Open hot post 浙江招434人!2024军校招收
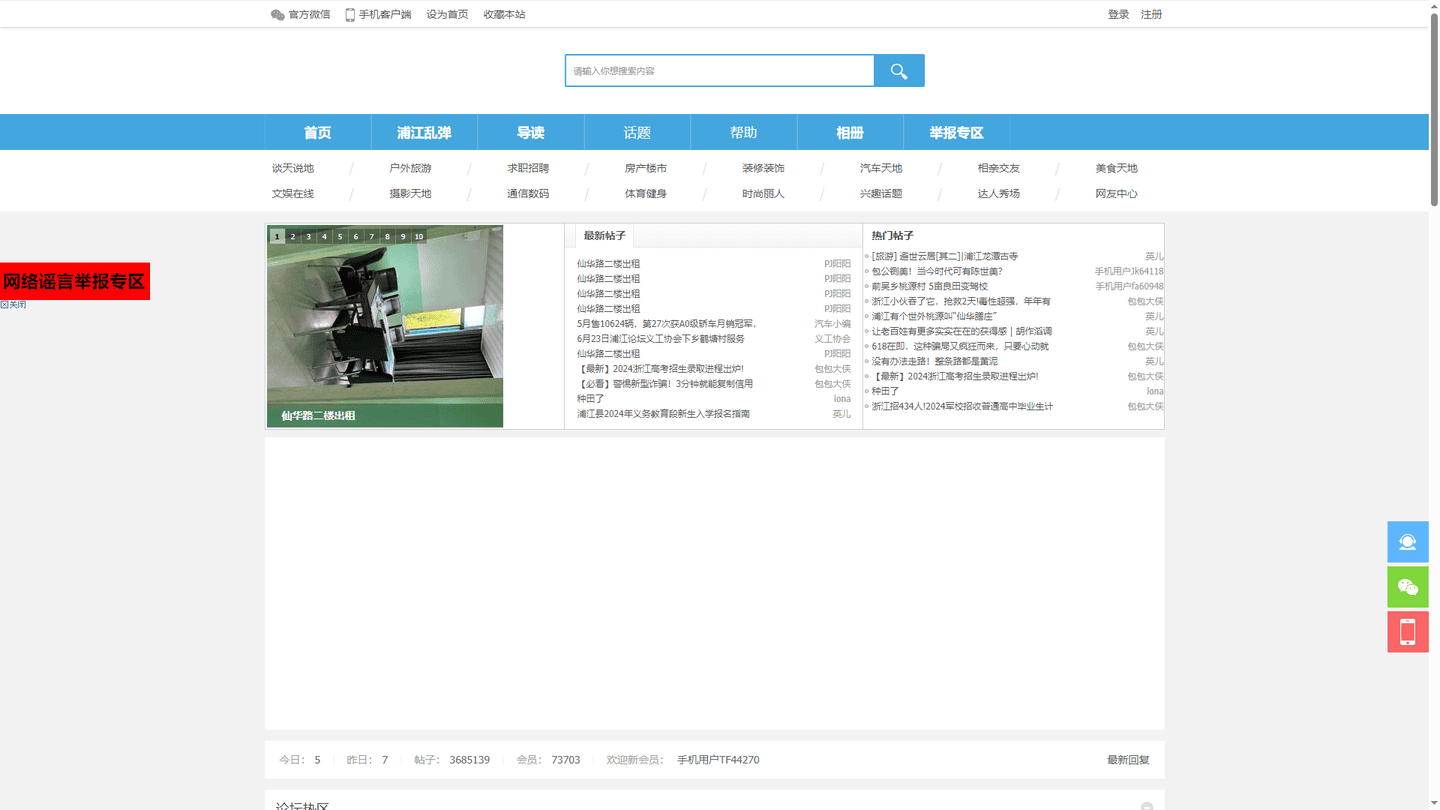This screenshot has width=1440, height=810. pos(962,407)
